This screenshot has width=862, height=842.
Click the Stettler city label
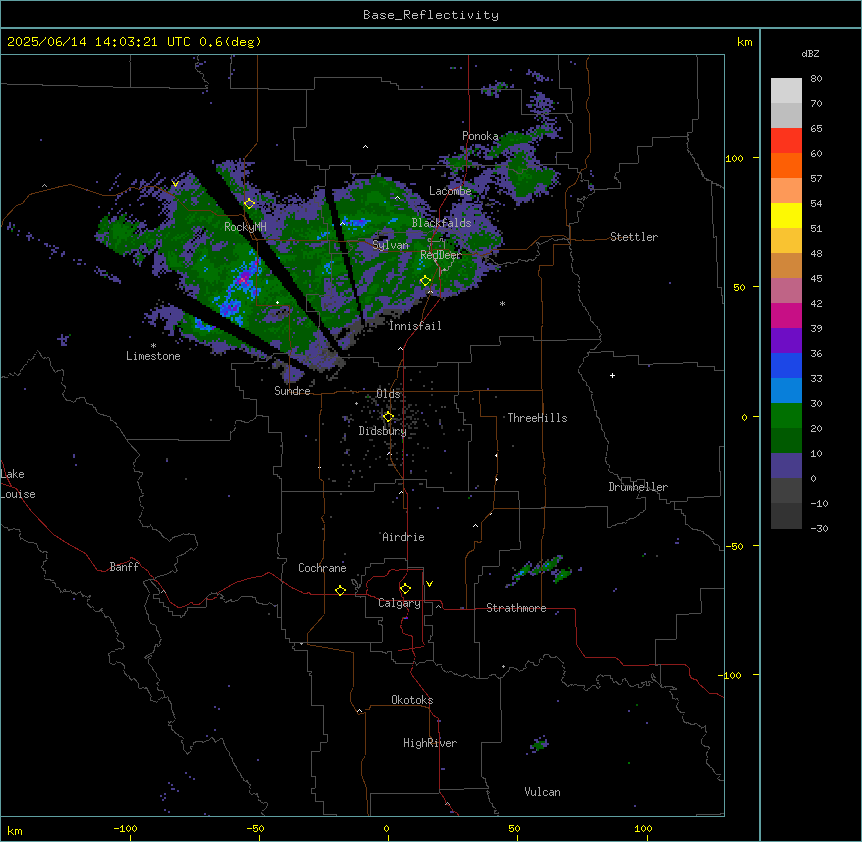tap(634, 237)
